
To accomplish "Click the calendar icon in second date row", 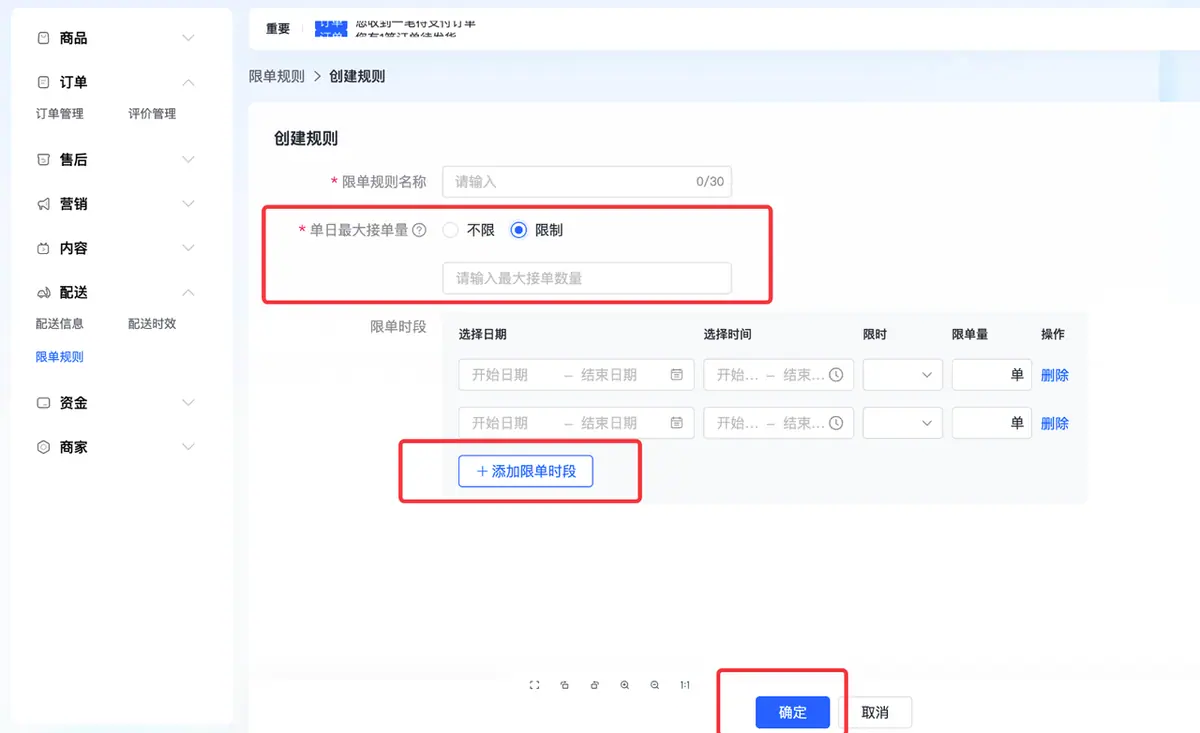I will coord(677,423).
